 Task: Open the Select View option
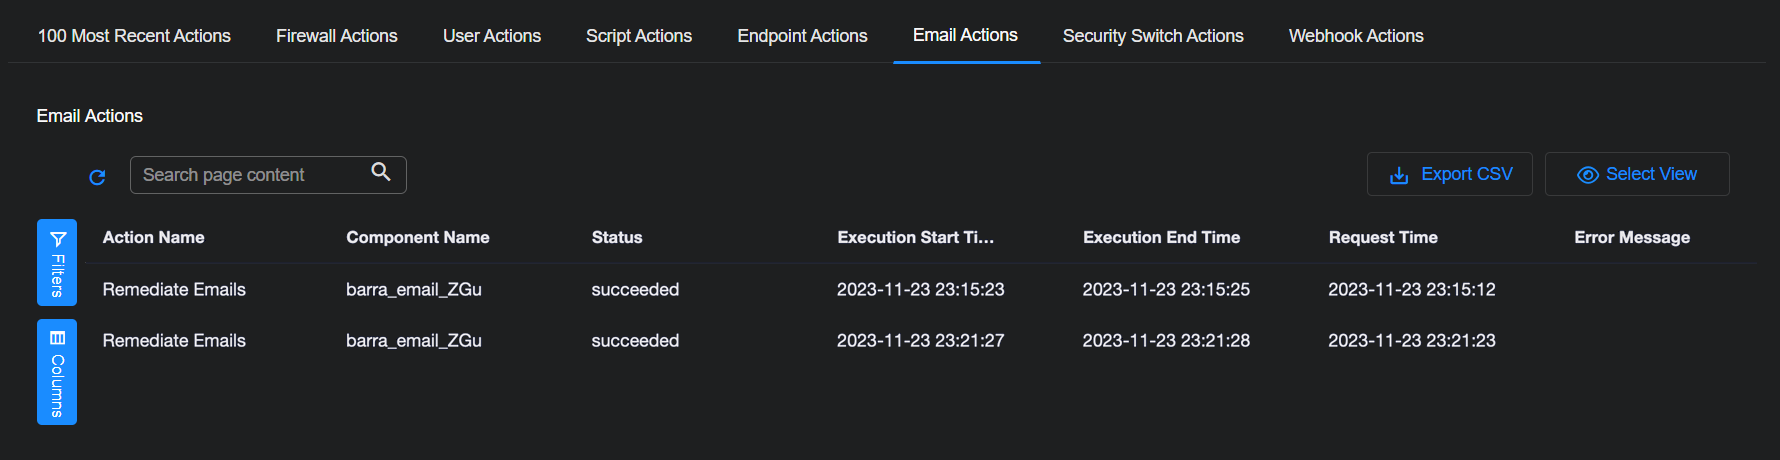click(1636, 174)
